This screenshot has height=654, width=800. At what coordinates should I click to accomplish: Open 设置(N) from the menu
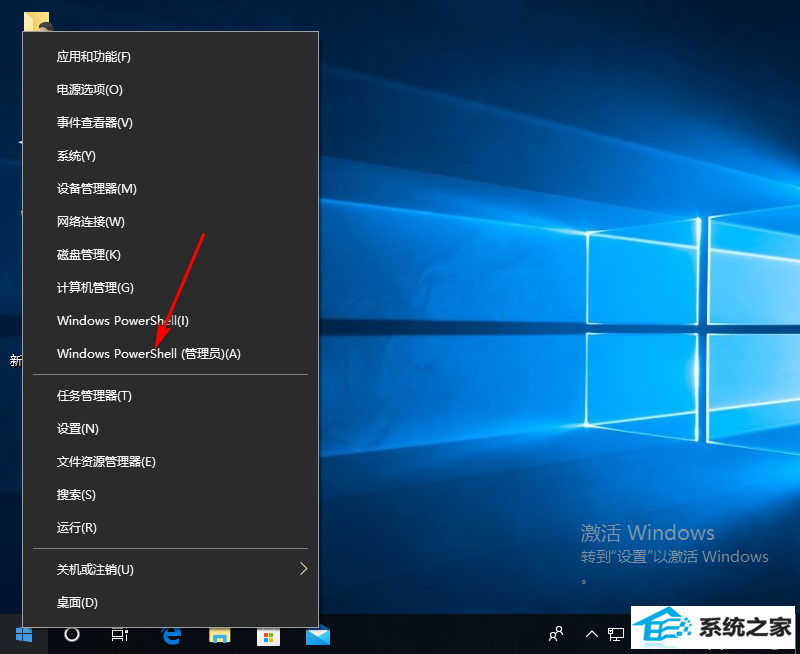click(170, 429)
